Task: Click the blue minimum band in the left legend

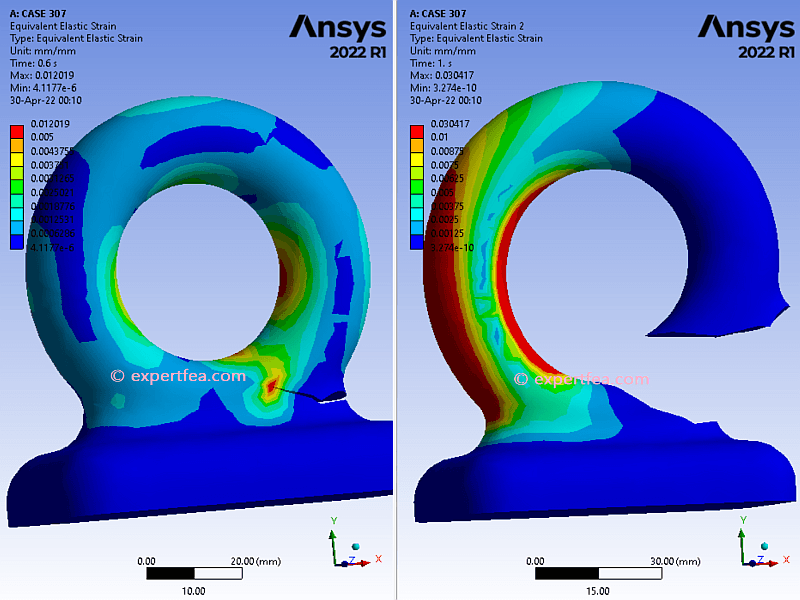Action: pyautogui.click(x=15, y=241)
